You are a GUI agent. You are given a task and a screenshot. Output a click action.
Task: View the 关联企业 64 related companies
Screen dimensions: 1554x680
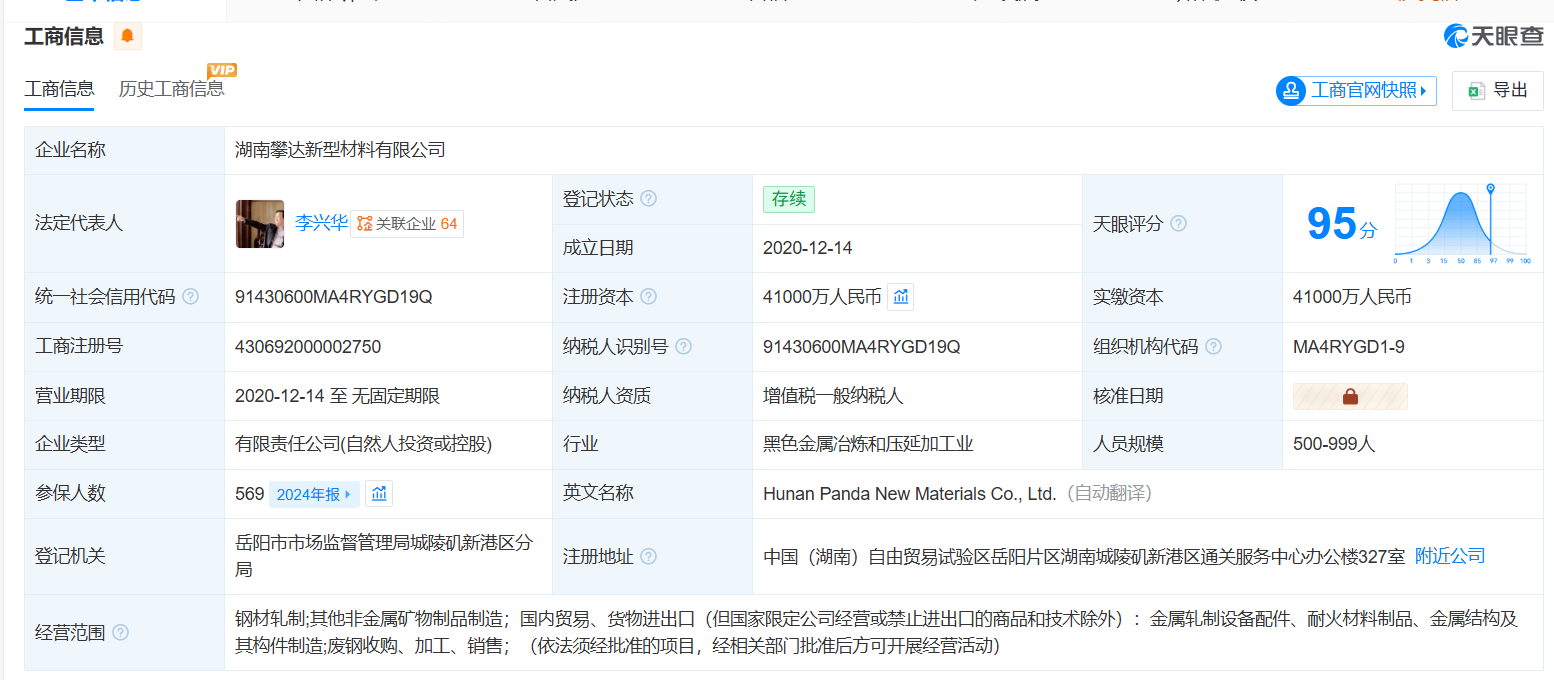(x=407, y=224)
